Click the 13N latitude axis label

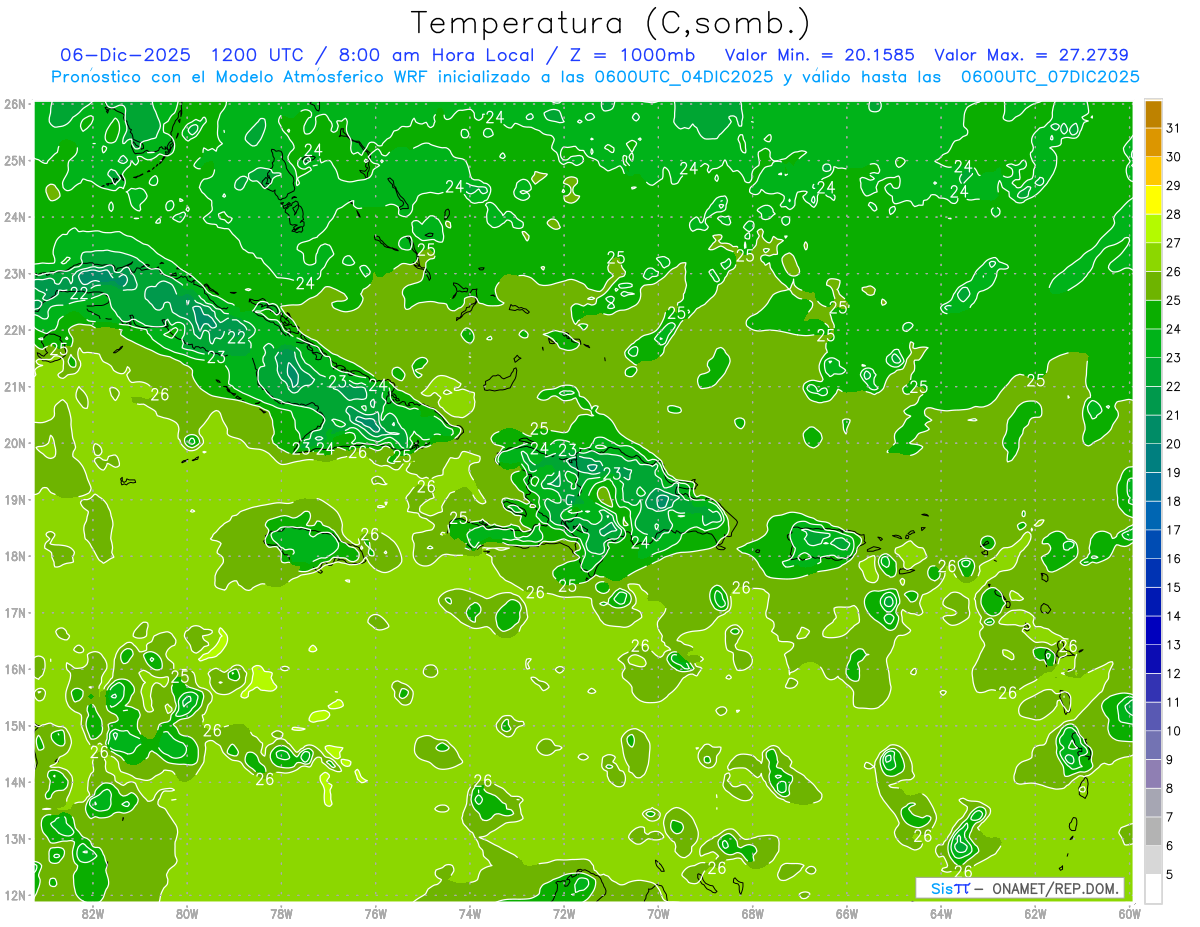[14, 838]
